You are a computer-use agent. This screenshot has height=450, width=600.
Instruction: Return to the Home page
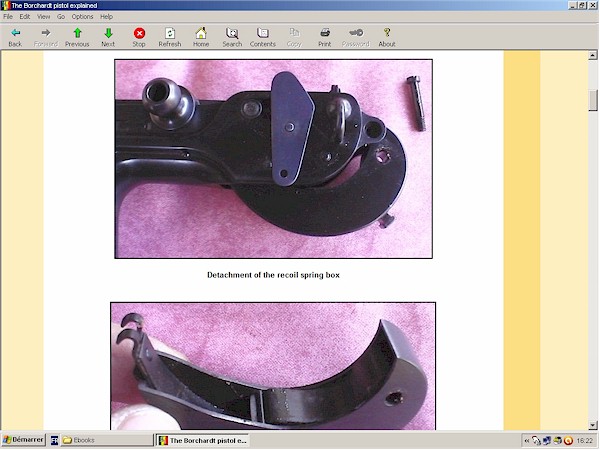[x=201, y=37]
